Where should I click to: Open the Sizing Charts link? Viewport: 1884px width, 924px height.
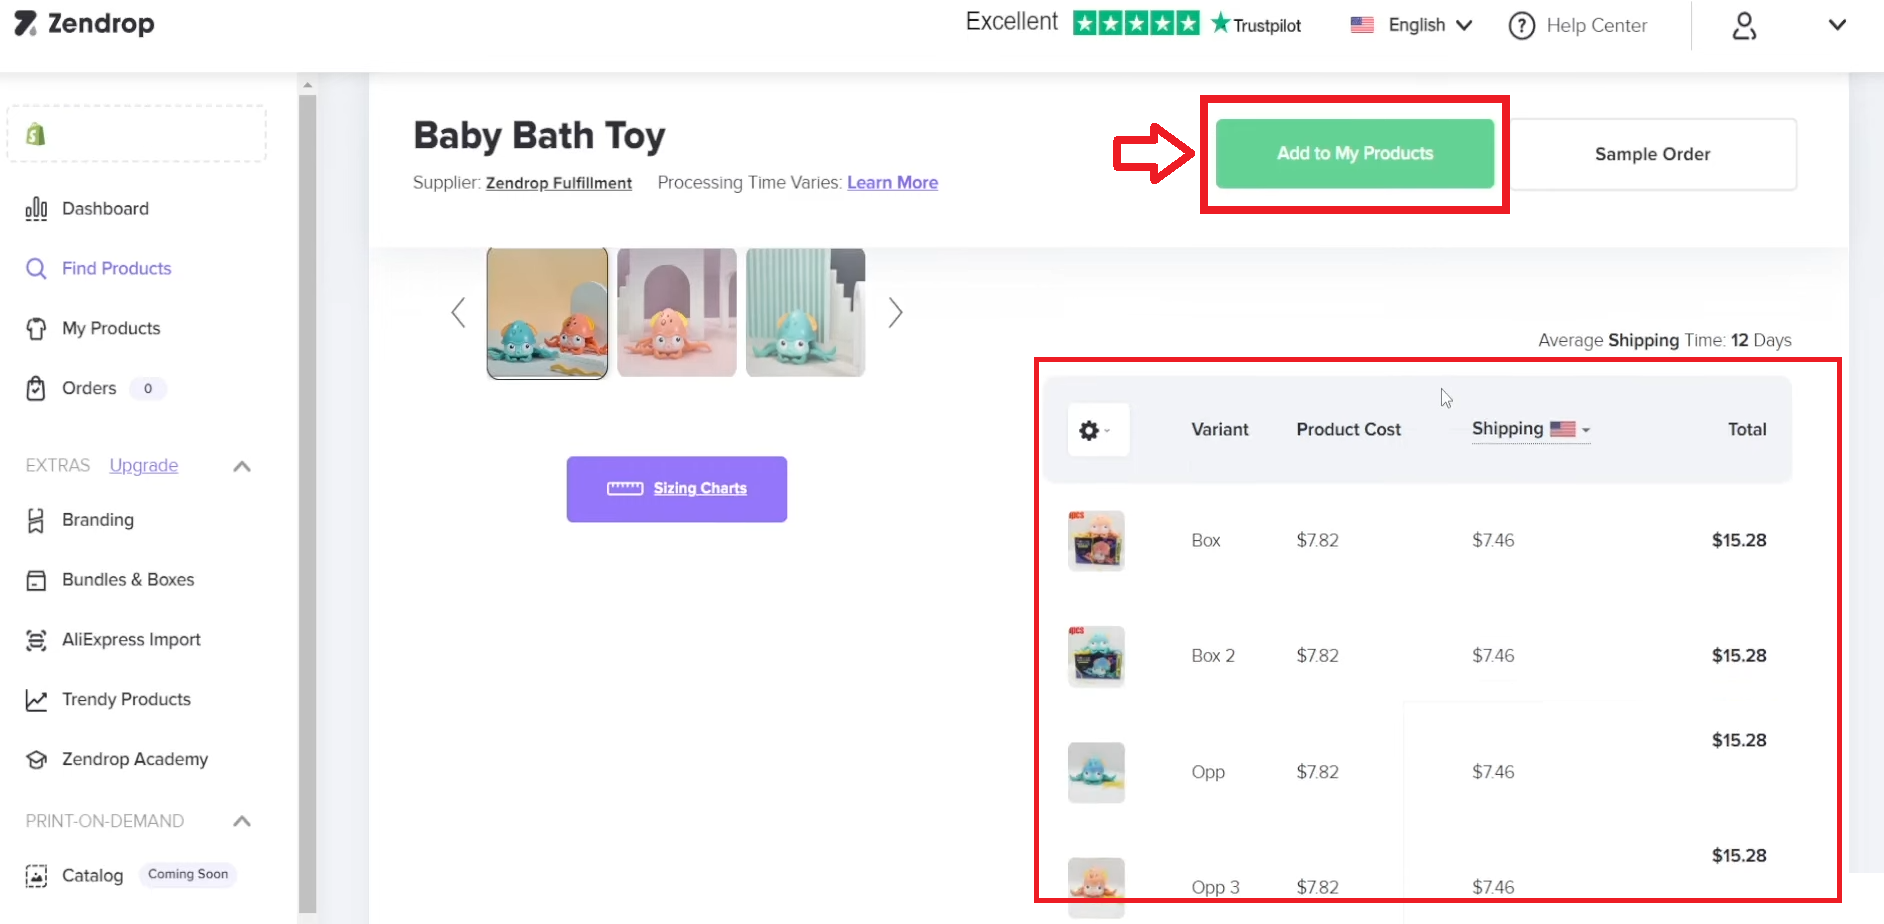[x=677, y=489]
